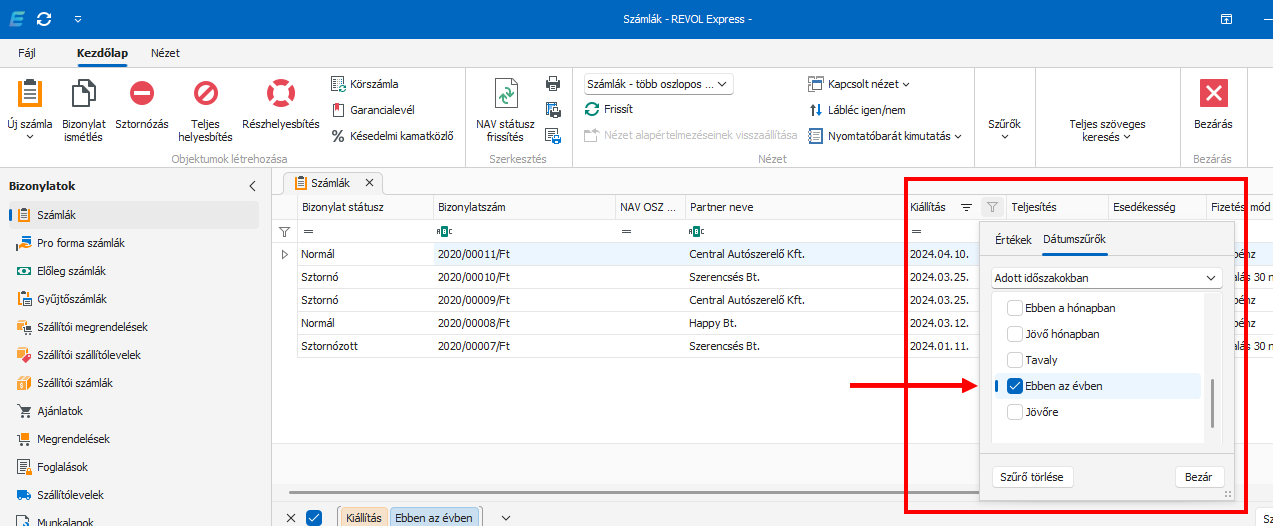Select Pro forma számlák in sidebar
Screen dimensions: 1273x526
(x=81, y=243)
